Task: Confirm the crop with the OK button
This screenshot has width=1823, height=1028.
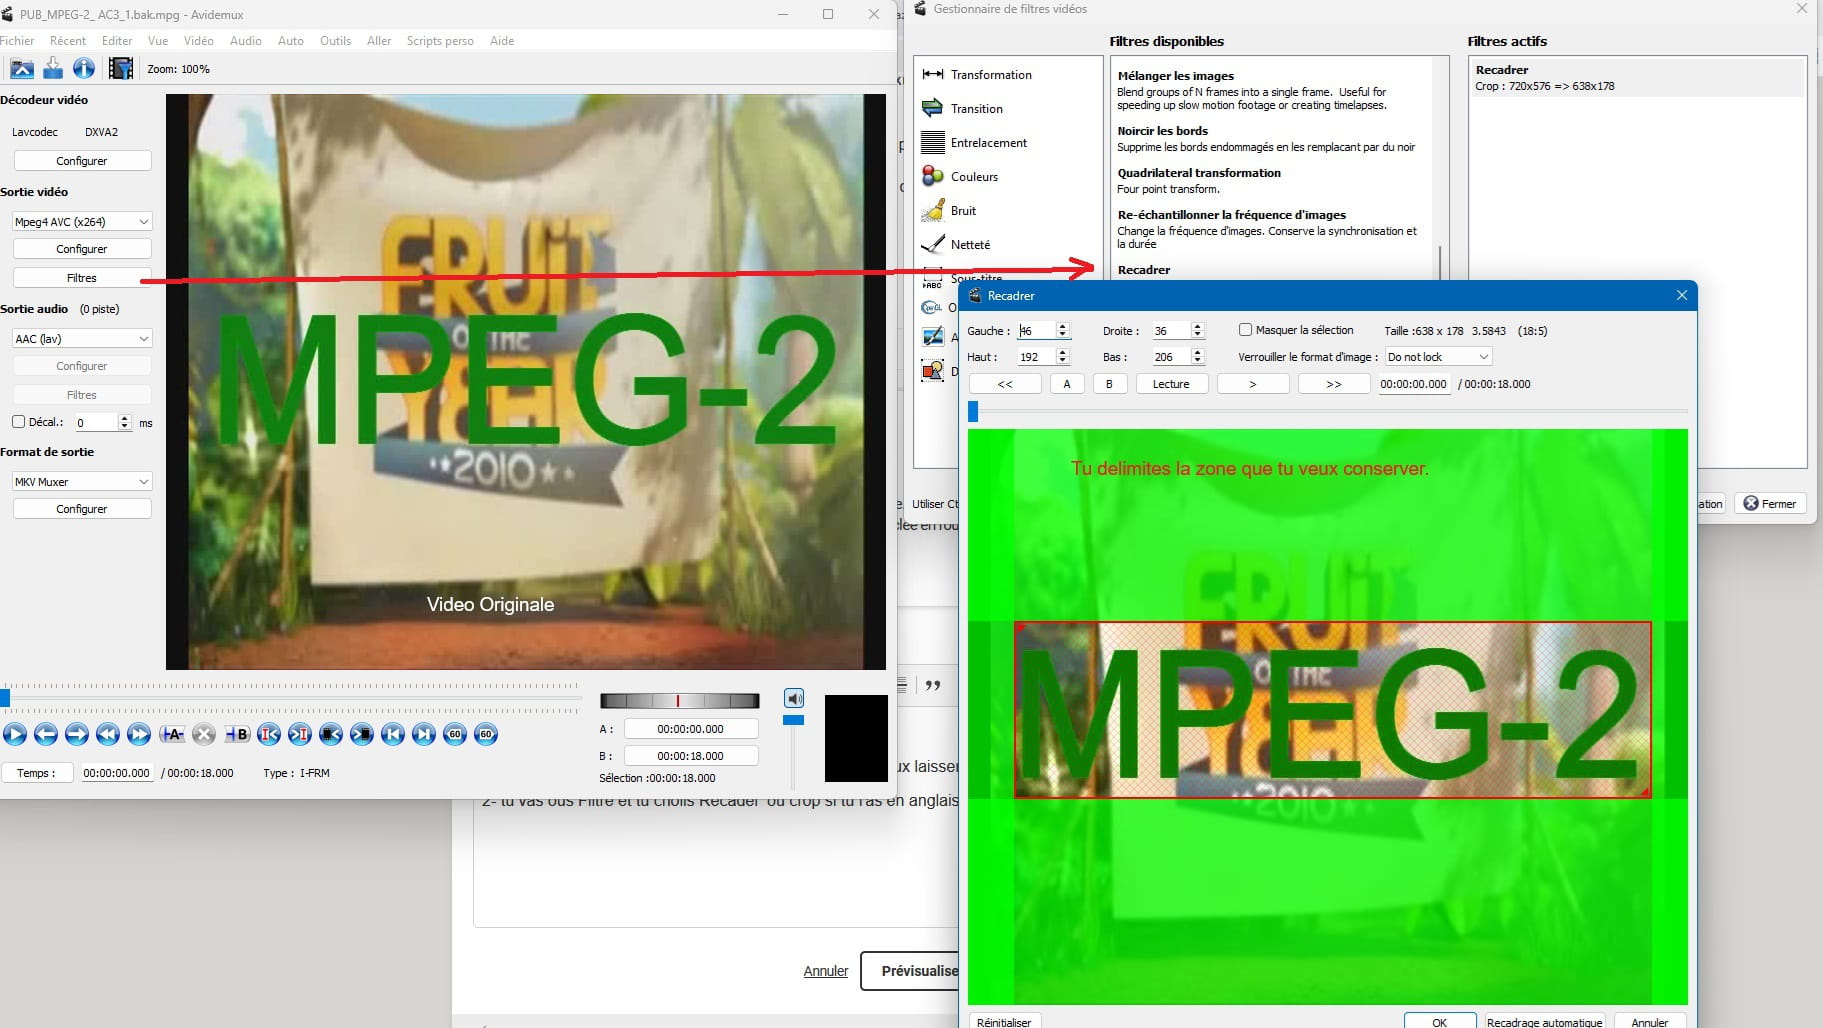Action: 1439,1021
